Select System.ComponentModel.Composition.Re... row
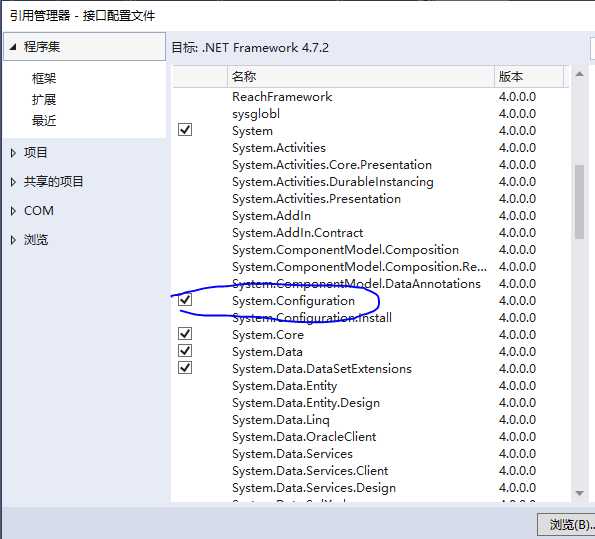This screenshot has width=595, height=539. 371,267
